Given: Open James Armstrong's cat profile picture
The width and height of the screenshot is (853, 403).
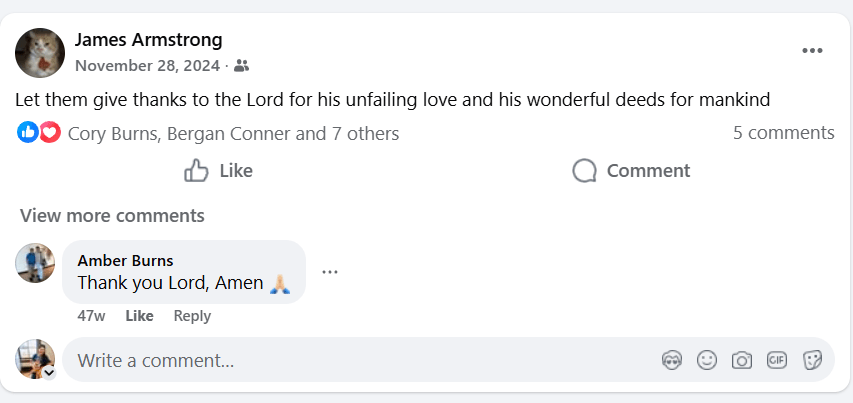Looking at the screenshot, I should click(x=40, y=52).
